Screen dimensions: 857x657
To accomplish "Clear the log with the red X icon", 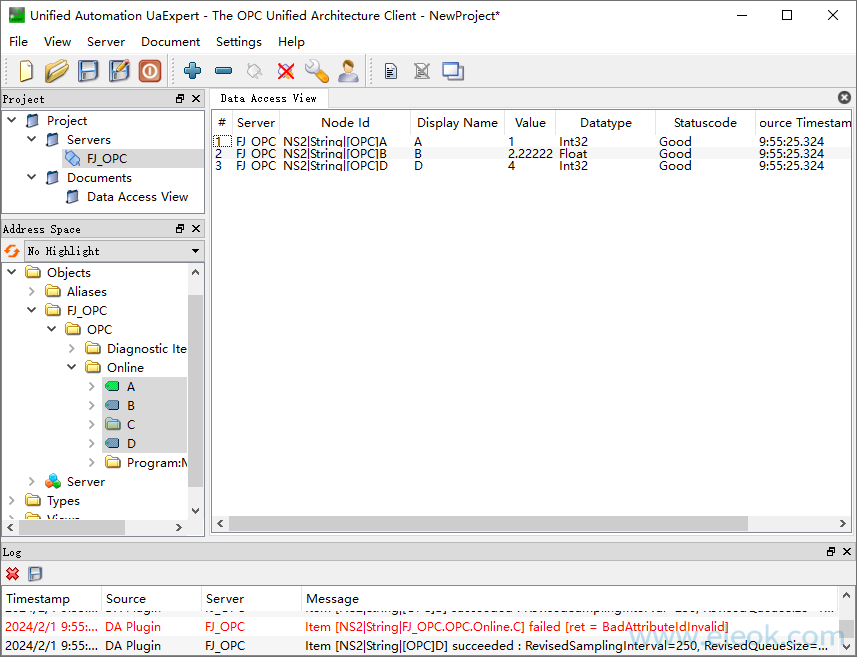I will tap(12, 573).
